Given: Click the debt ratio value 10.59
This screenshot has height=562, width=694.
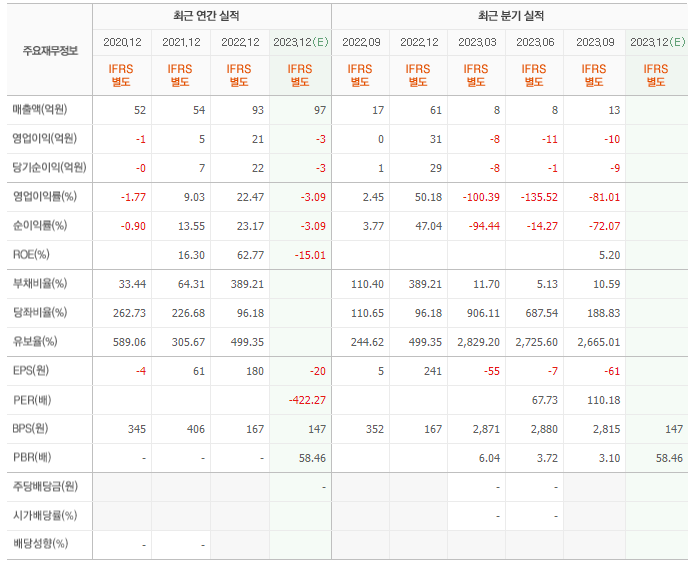Looking at the screenshot, I should (606, 285).
